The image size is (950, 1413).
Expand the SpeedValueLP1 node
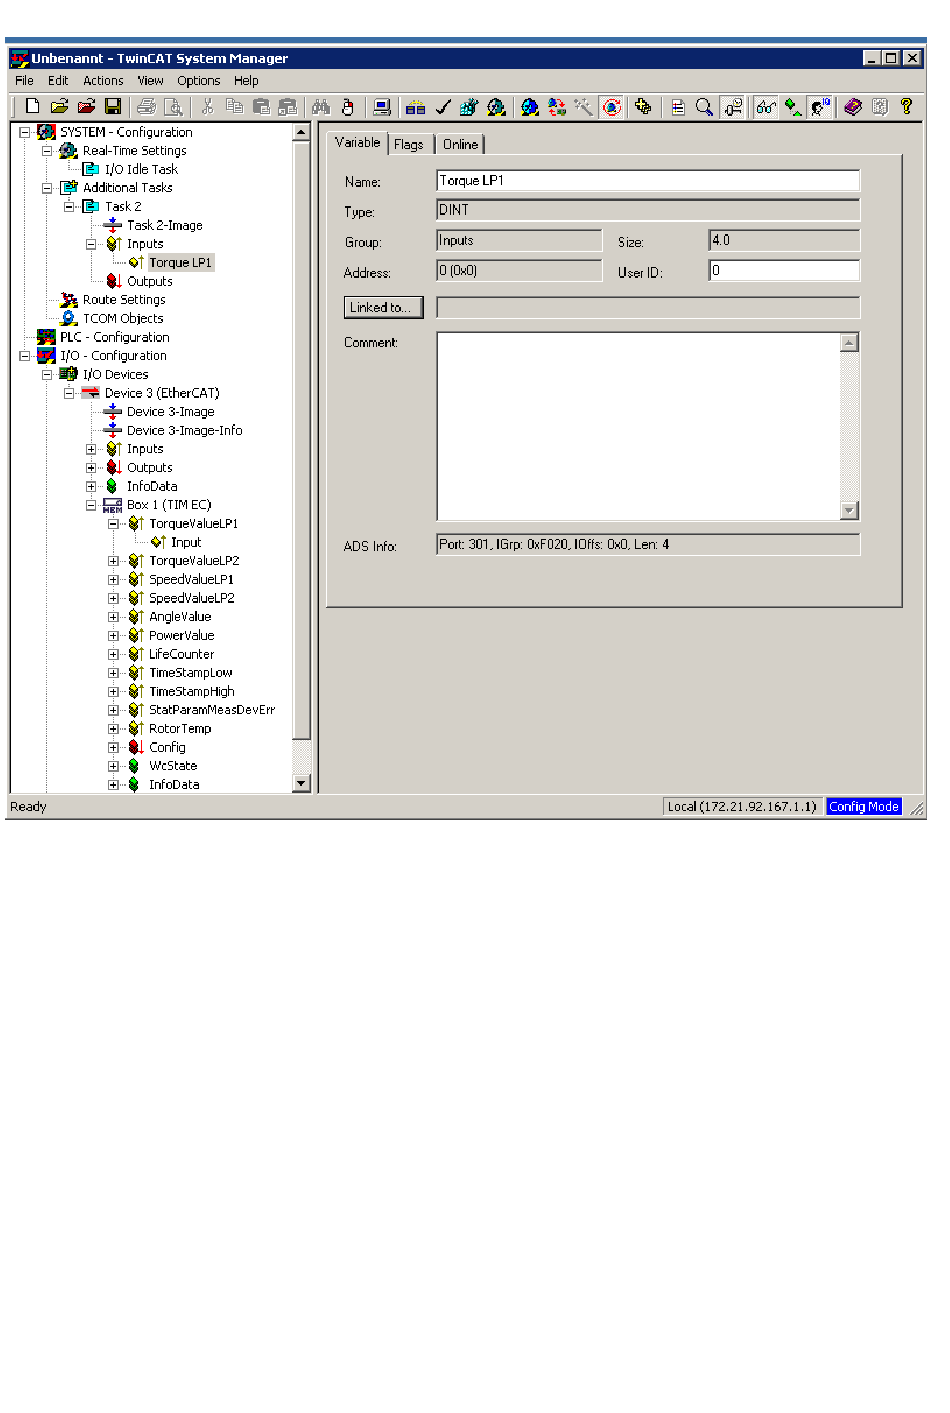coord(113,580)
